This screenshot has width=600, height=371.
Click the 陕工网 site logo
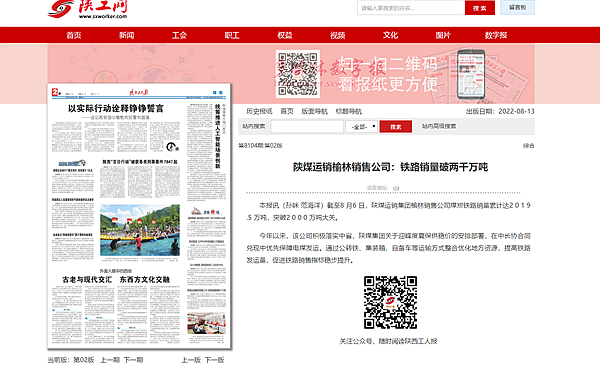88,9
